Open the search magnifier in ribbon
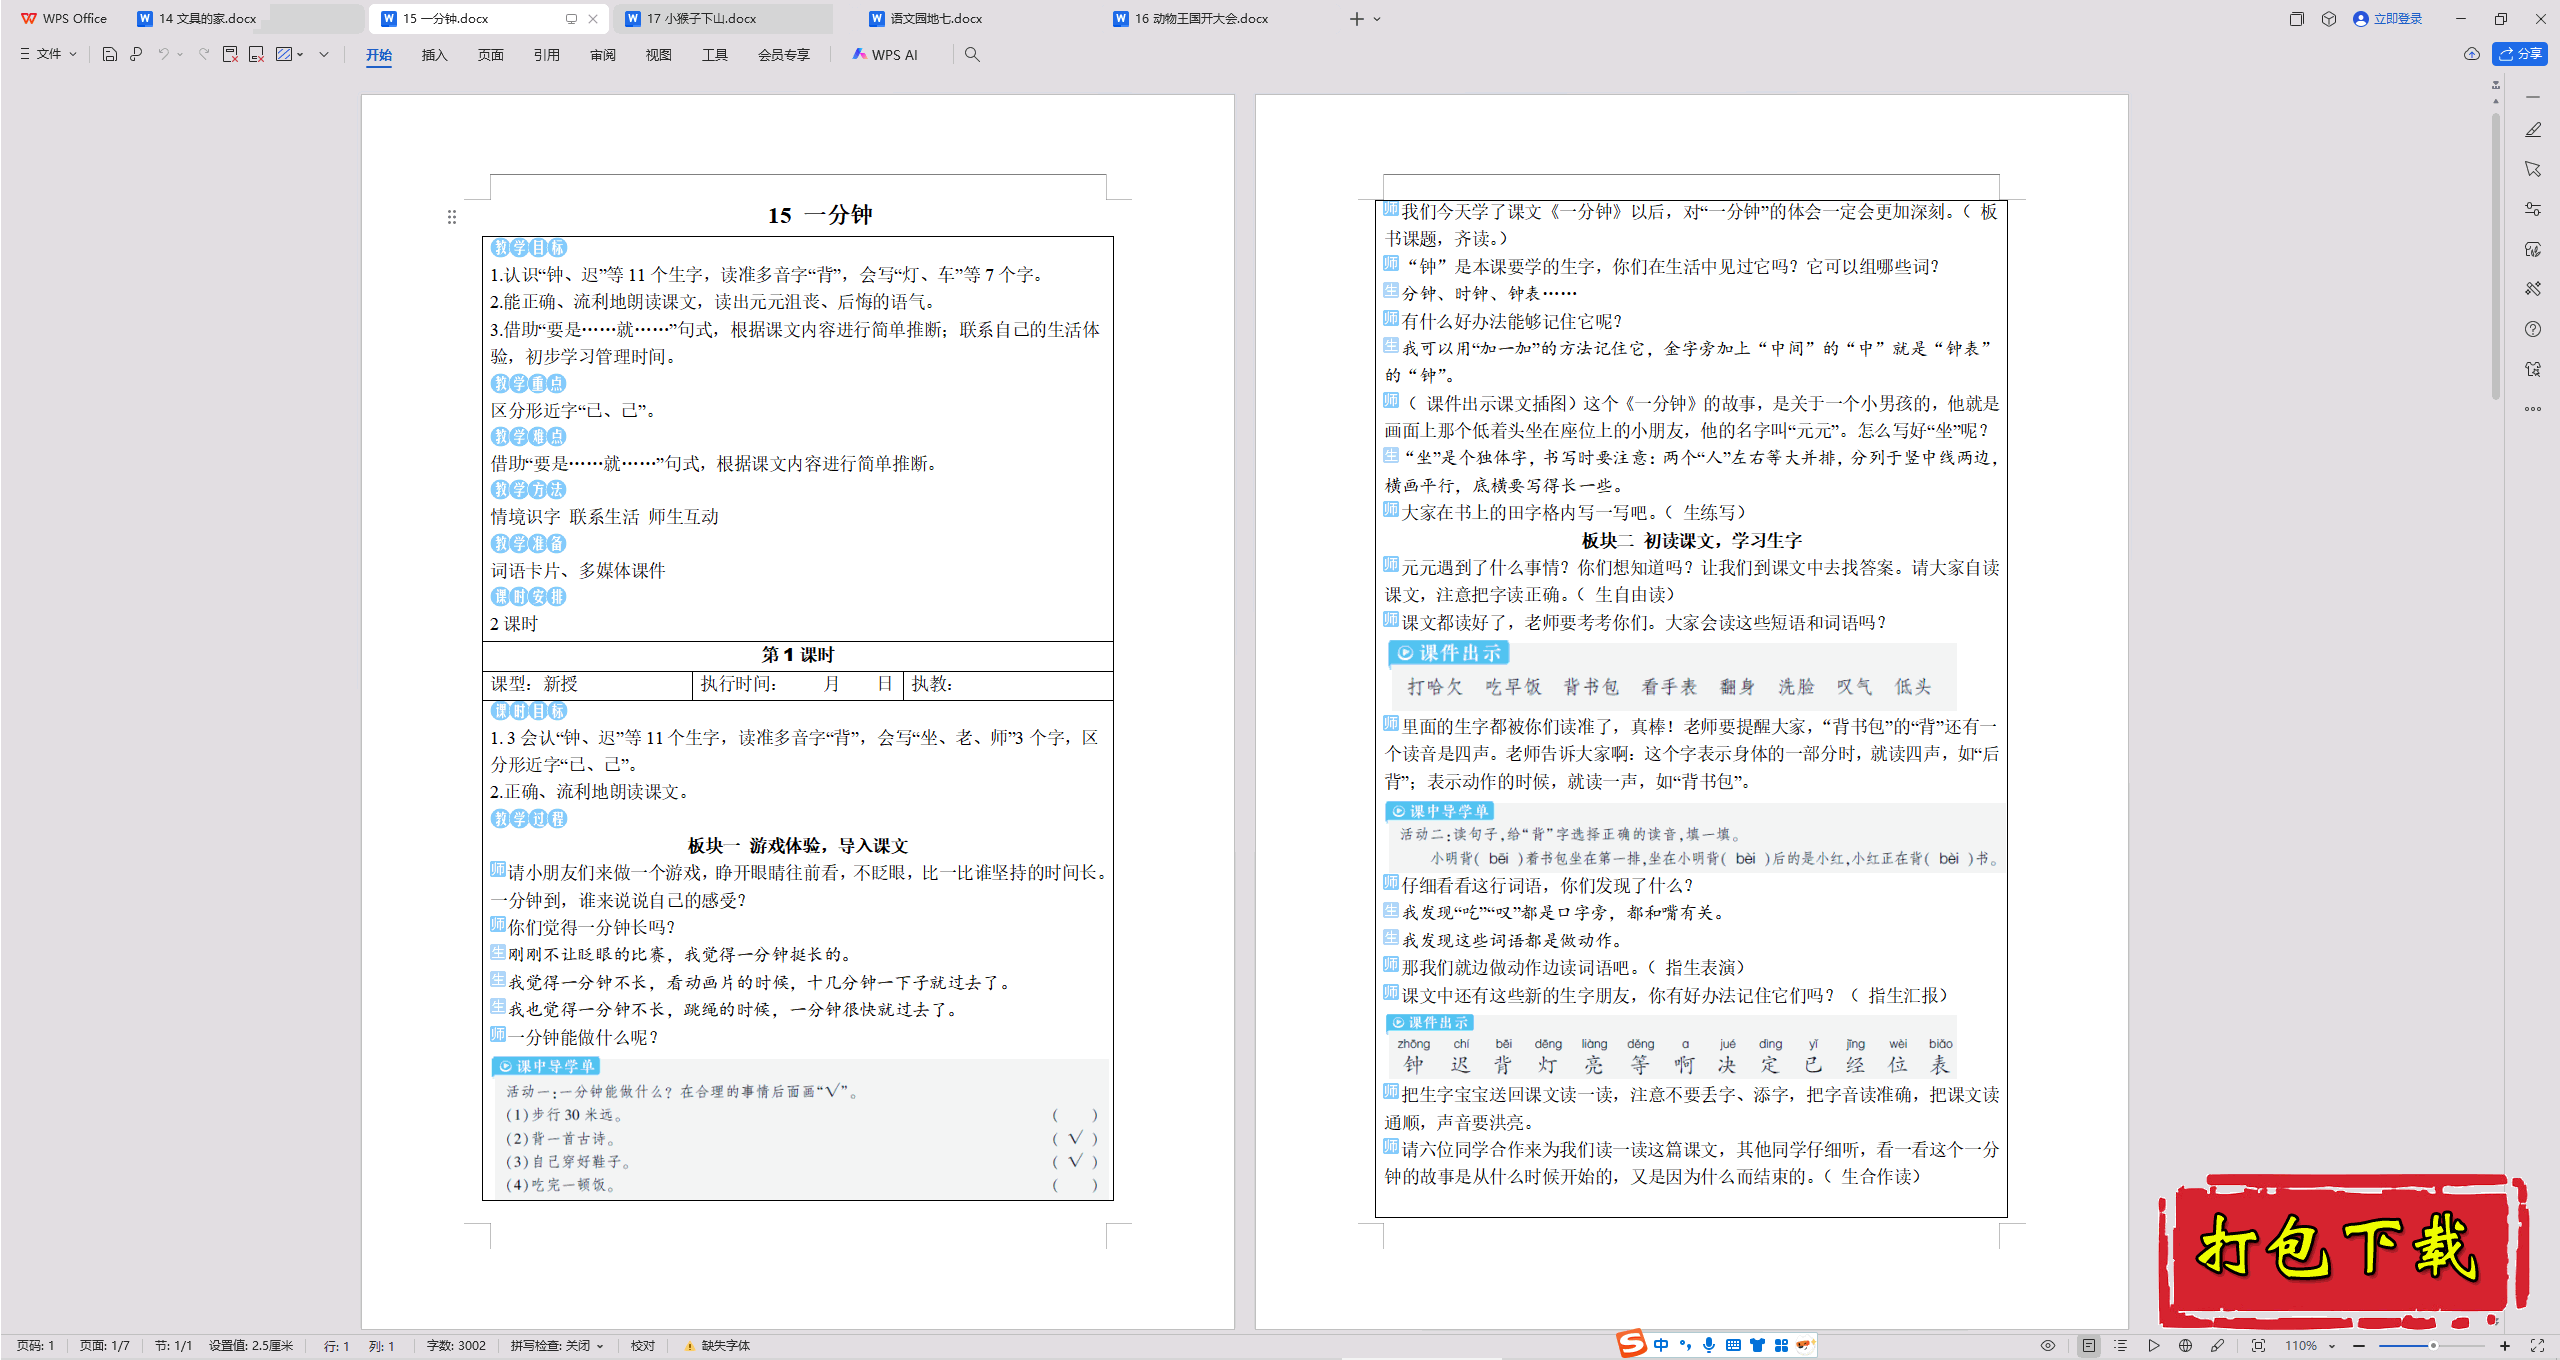The image size is (2560, 1360). (972, 54)
